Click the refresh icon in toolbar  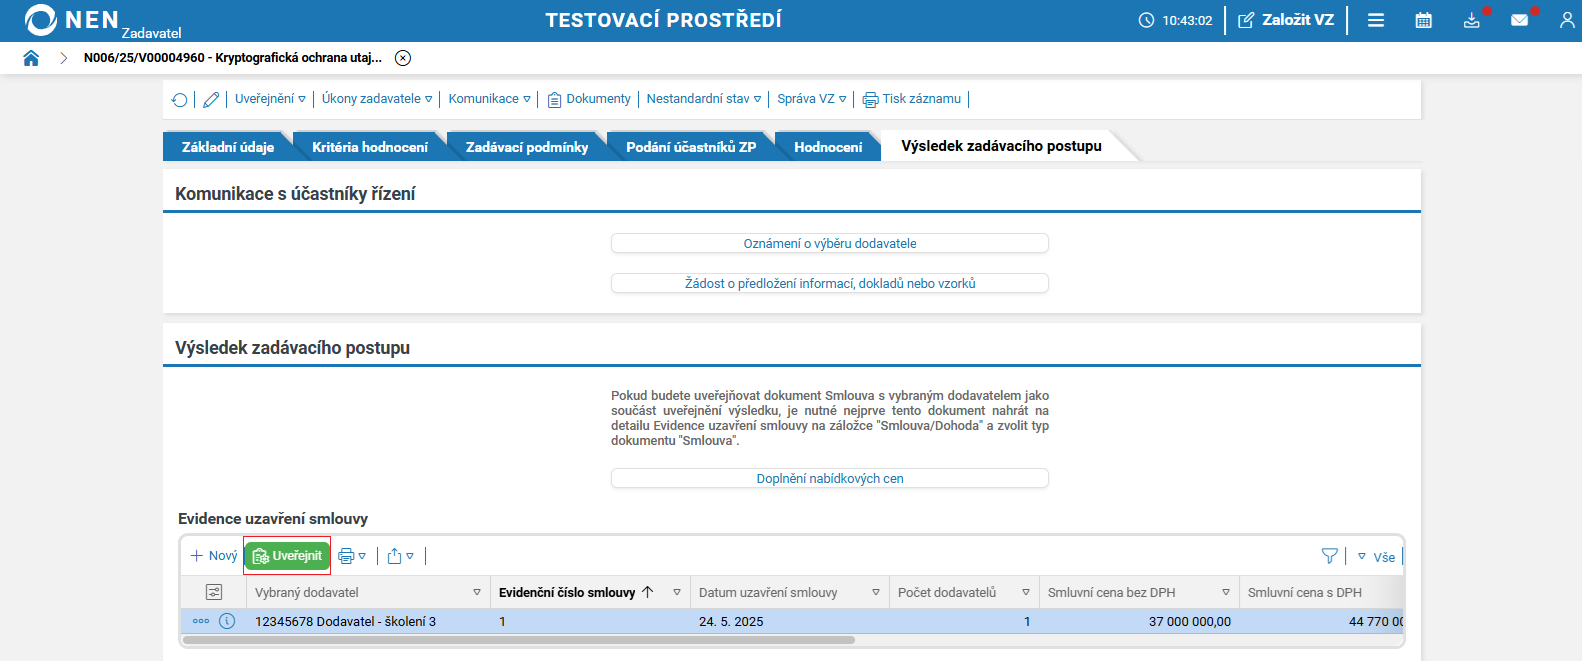179,99
